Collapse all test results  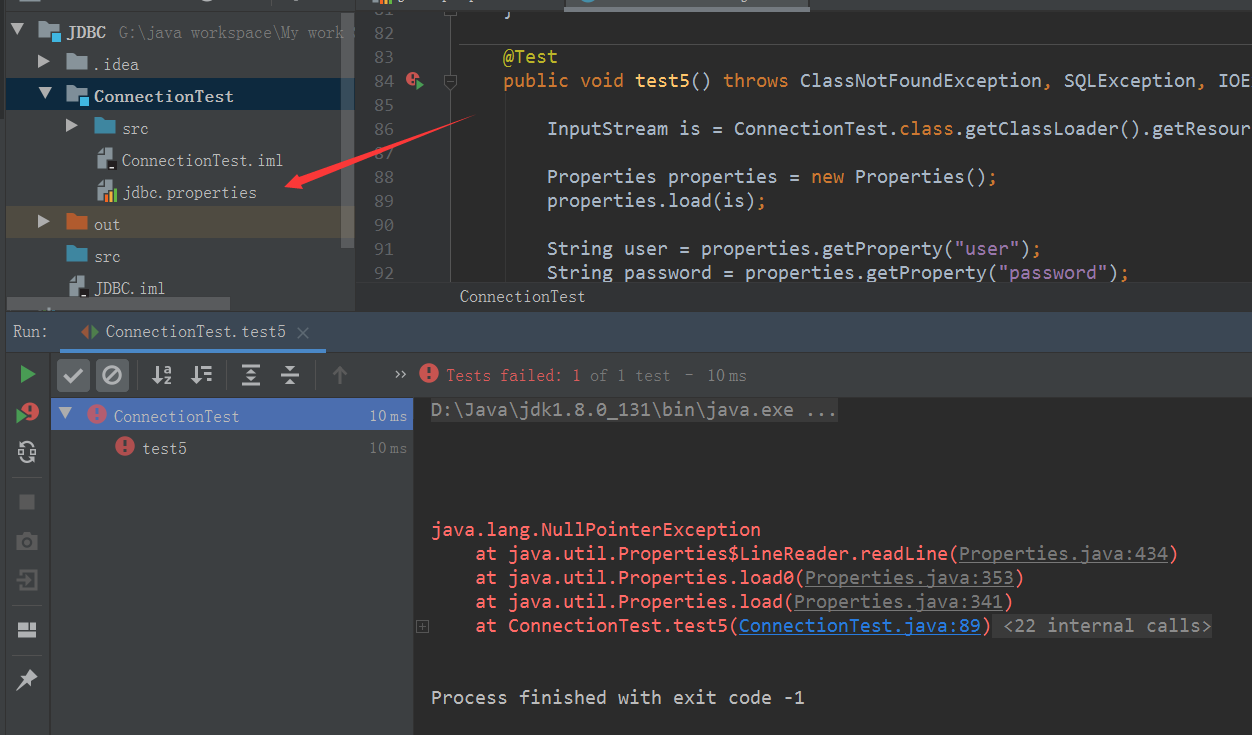click(x=290, y=375)
